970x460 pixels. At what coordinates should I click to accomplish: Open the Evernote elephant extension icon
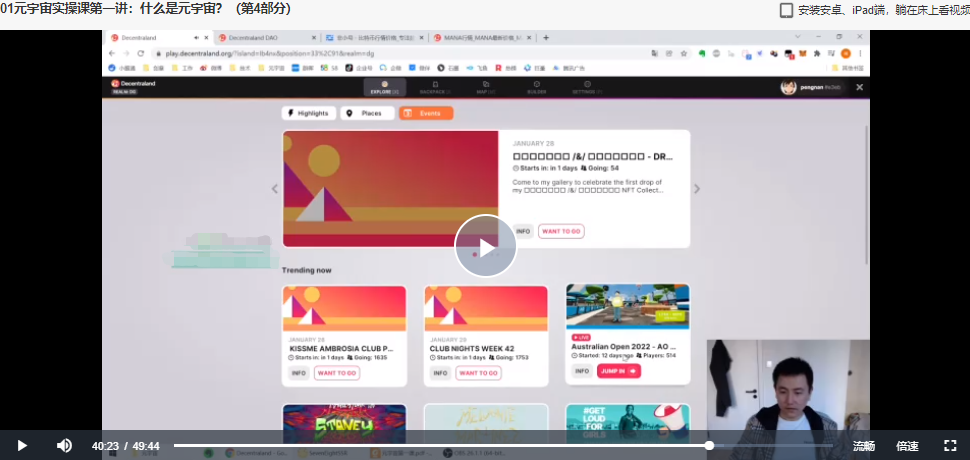coord(702,54)
